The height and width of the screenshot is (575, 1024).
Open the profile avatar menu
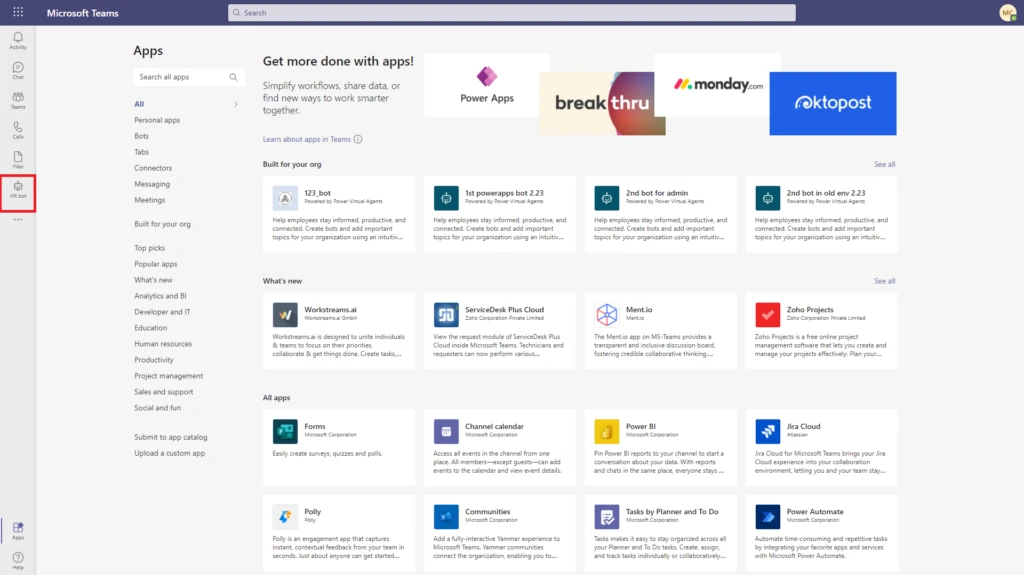(1008, 12)
